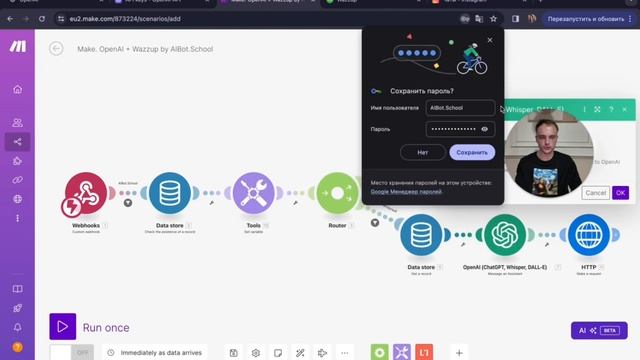The image size is (640, 360).
Task: Click the username field 'AIBot.School'
Action: pos(460,108)
